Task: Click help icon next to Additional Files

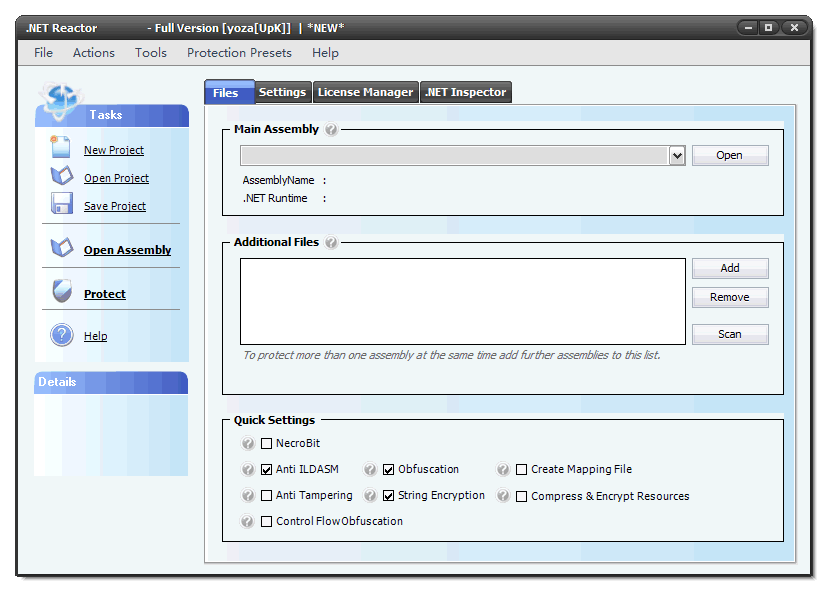Action: (x=331, y=242)
